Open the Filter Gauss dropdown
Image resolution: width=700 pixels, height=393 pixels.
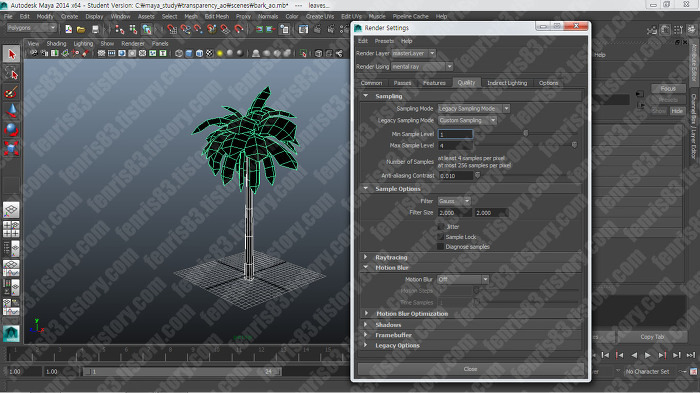454,201
